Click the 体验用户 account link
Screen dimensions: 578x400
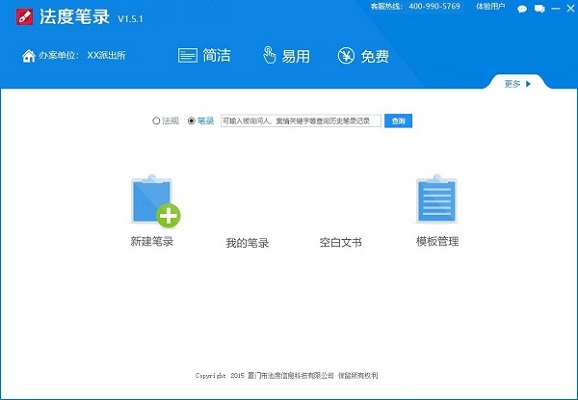(491, 6)
